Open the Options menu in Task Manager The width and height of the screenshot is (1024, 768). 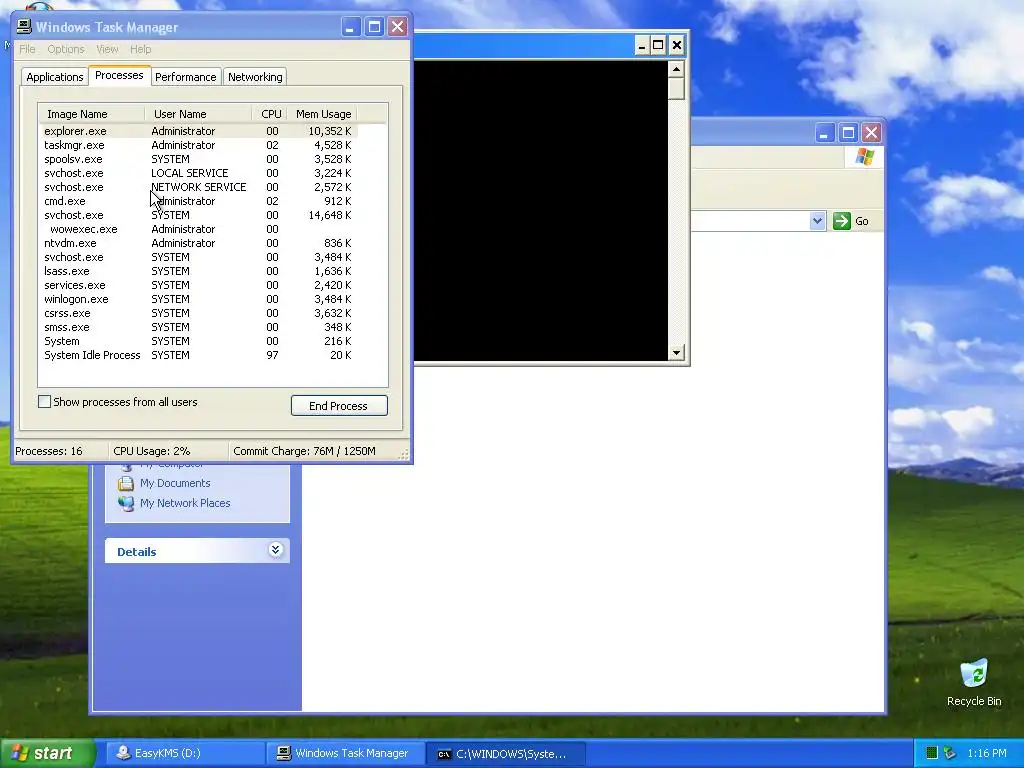[66, 49]
